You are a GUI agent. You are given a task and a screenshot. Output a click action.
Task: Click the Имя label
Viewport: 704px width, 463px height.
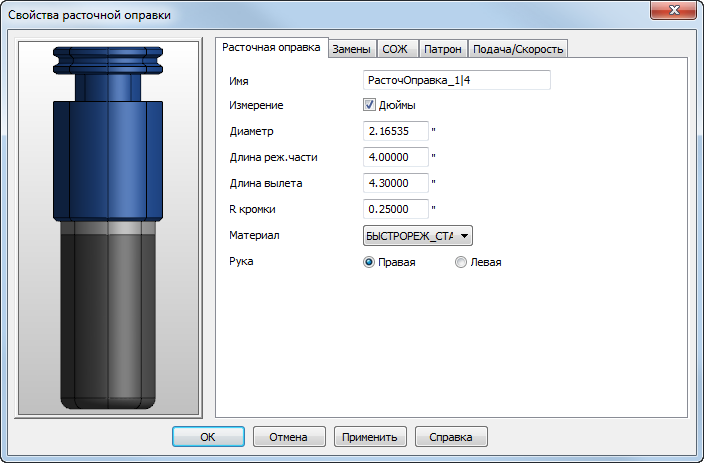click(238, 81)
